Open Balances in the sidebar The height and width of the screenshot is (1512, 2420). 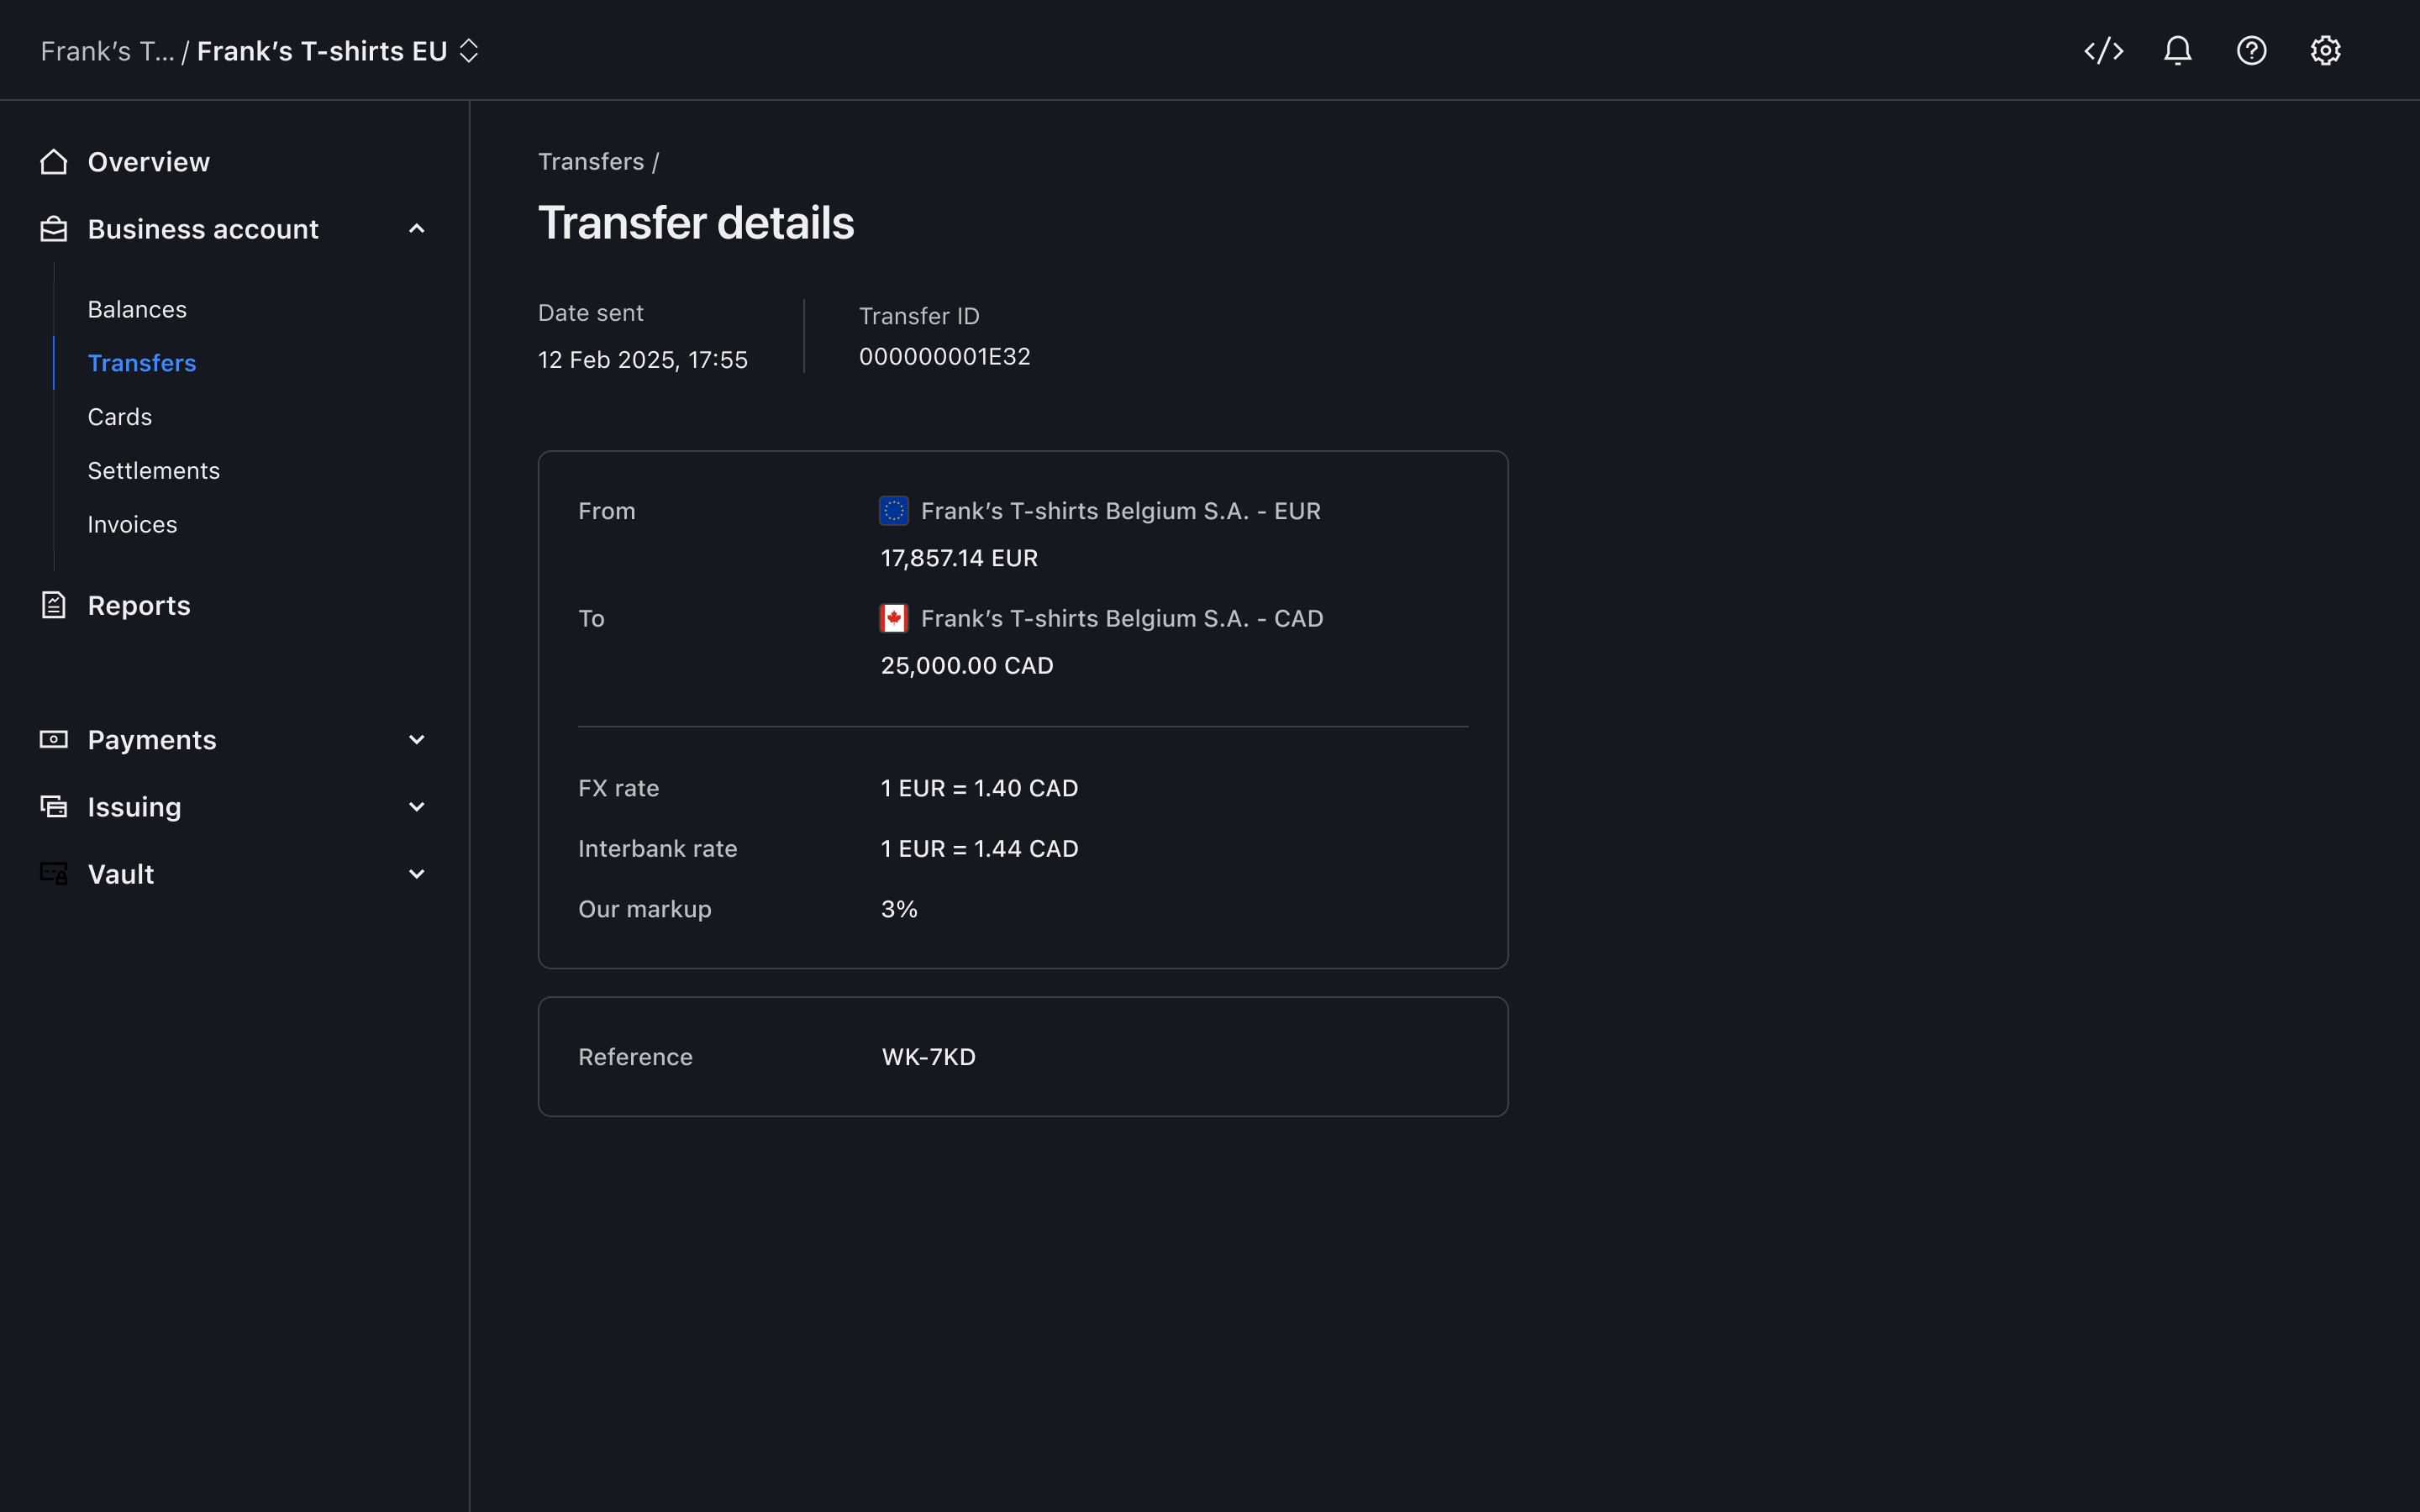[137, 309]
